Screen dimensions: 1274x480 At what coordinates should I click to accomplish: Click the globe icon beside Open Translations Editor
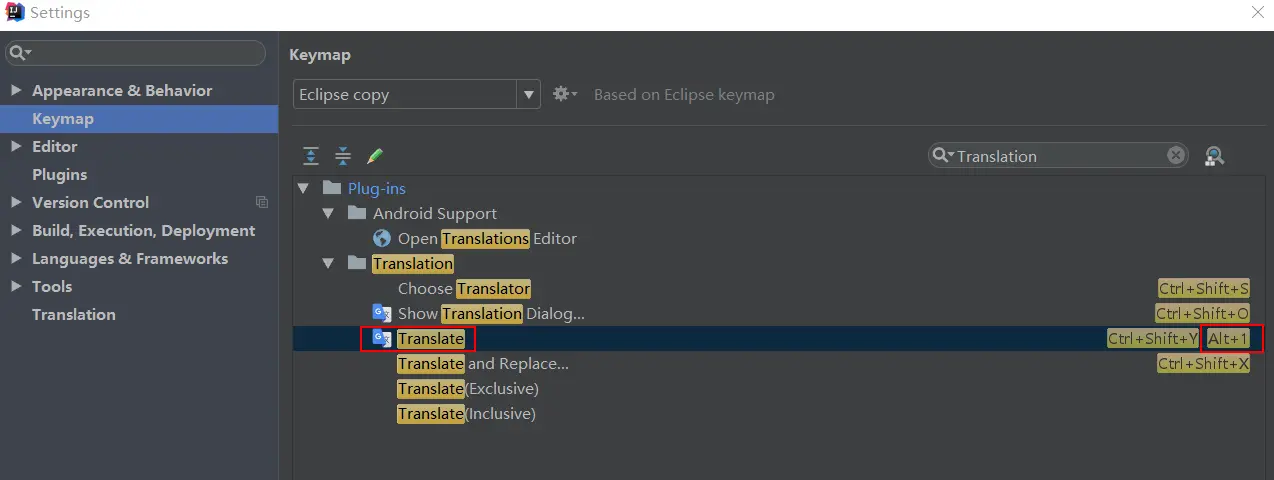tap(382, 239)
